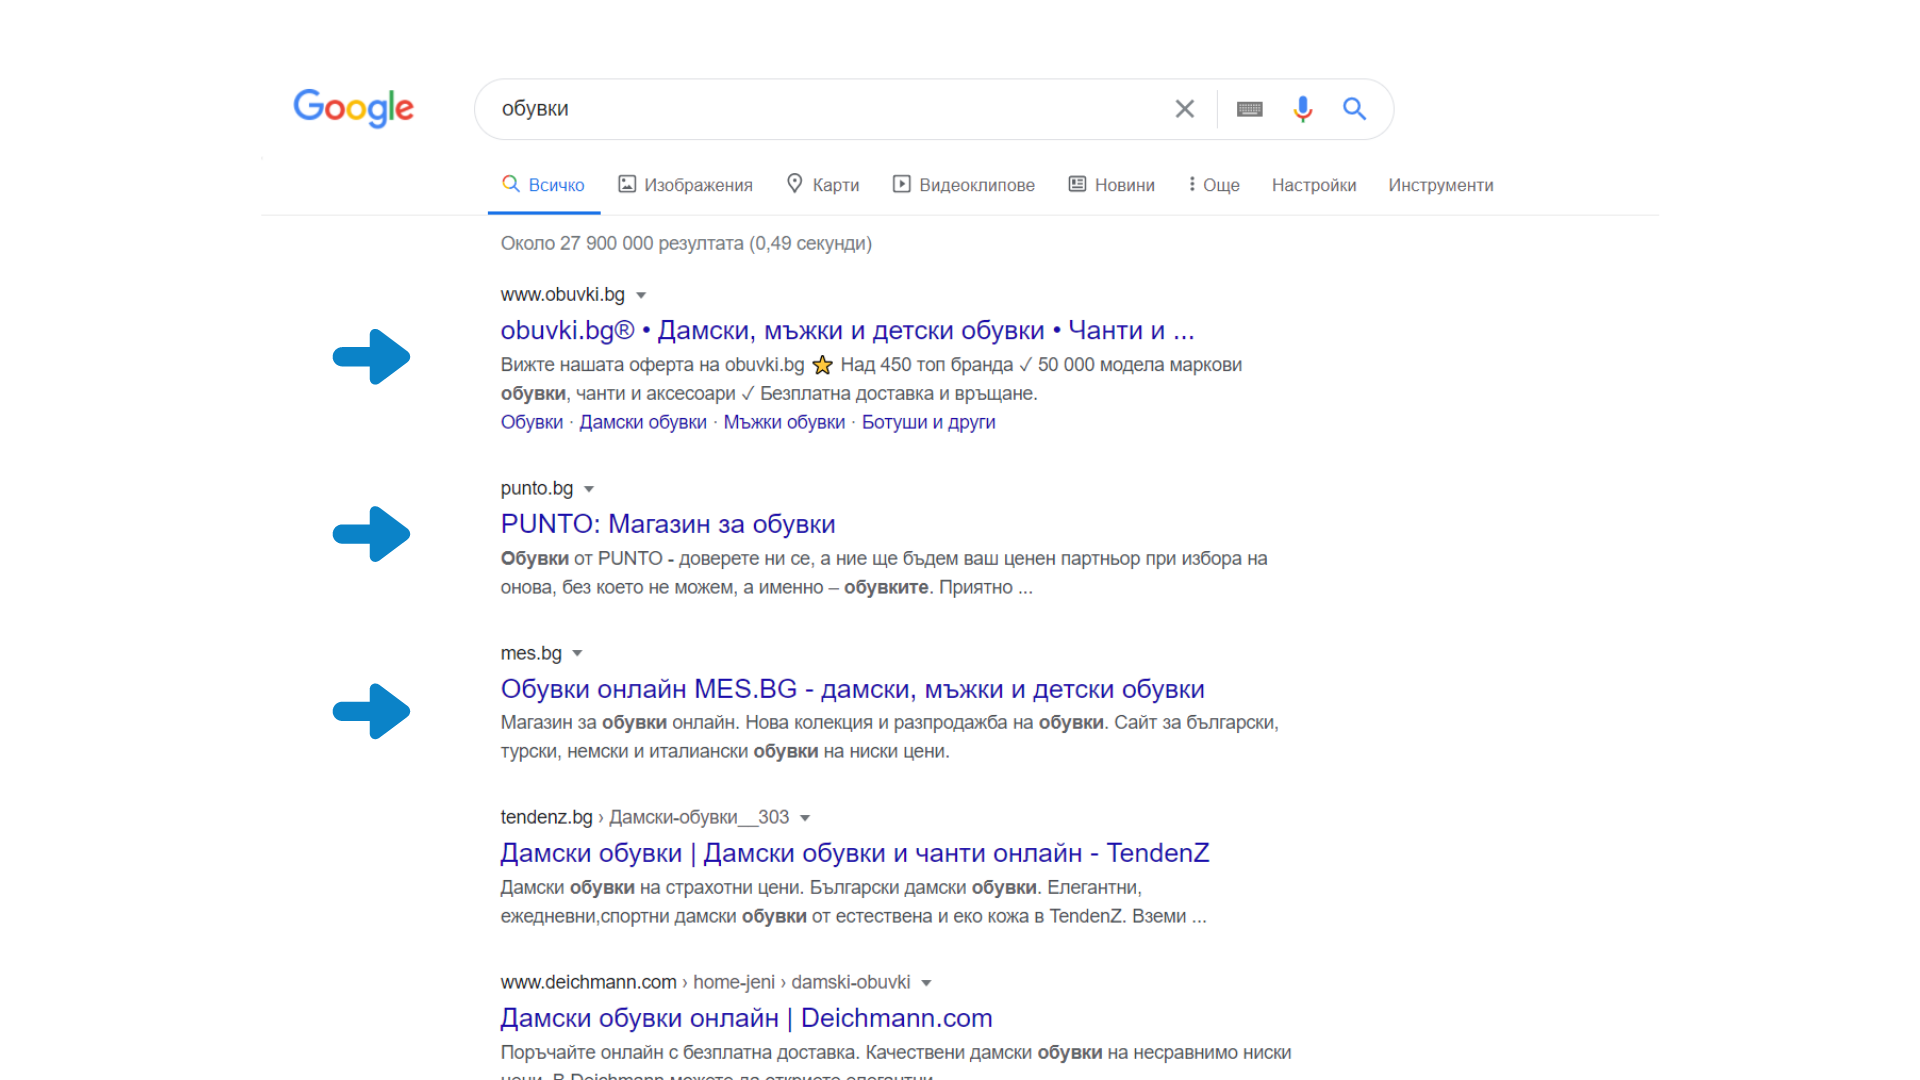
Task: Open Настройки
Action: 1314,185
